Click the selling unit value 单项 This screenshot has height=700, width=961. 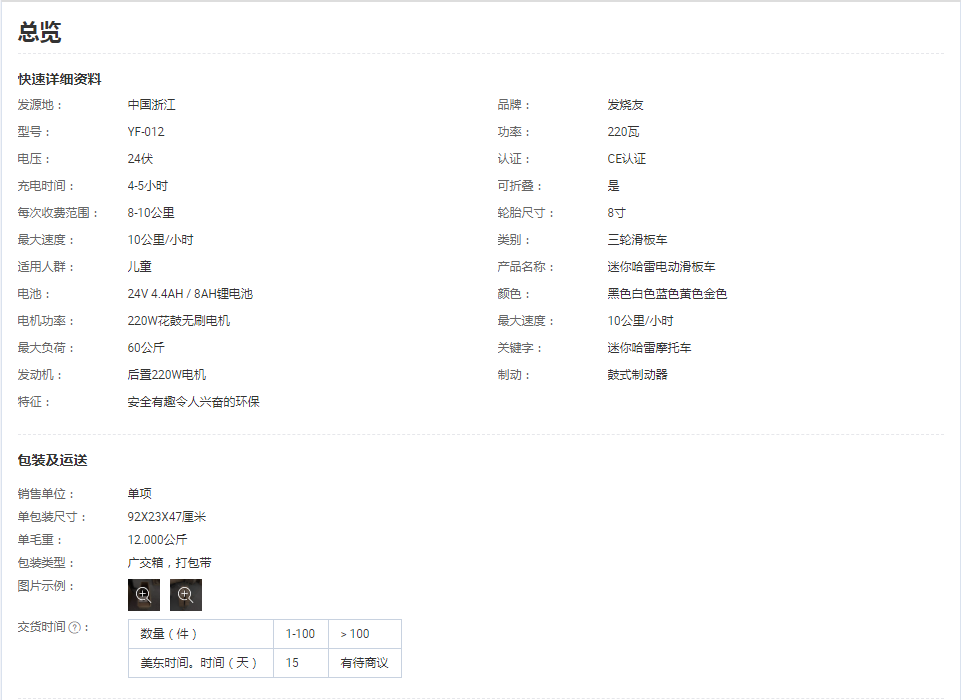pos(140,493)
